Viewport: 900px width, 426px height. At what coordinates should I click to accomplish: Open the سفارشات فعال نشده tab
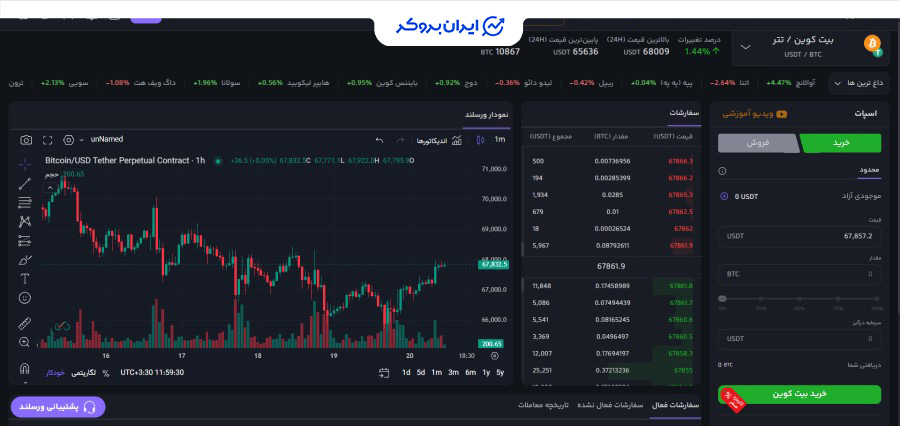[608, 405]
